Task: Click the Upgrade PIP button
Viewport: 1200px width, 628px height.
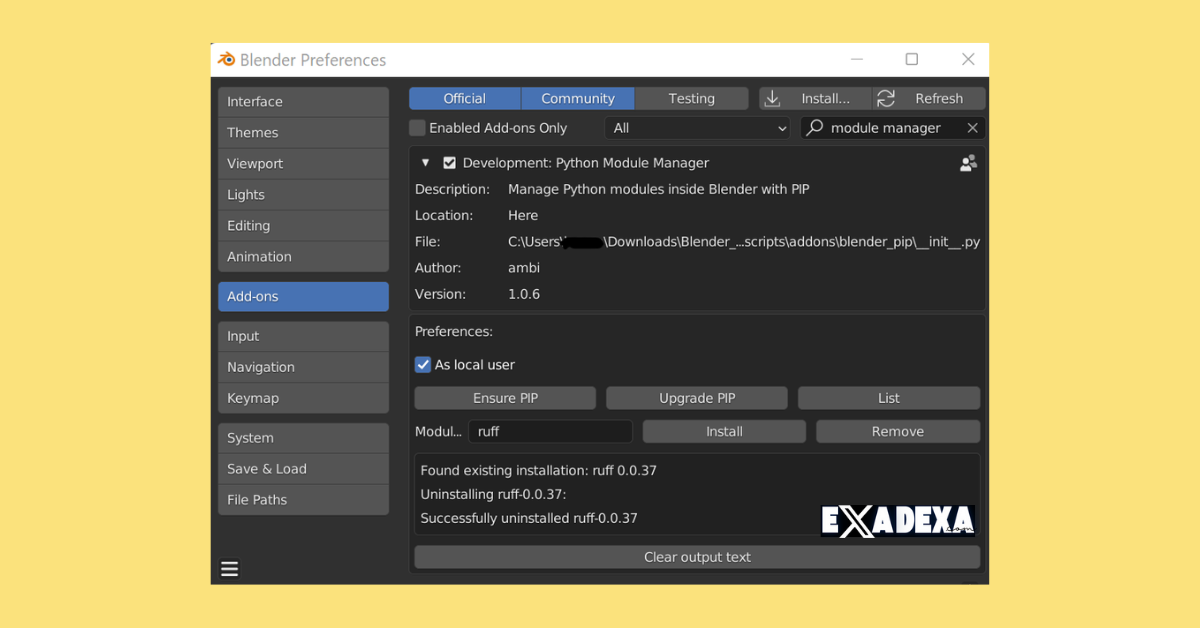Action: click(696, 397)
